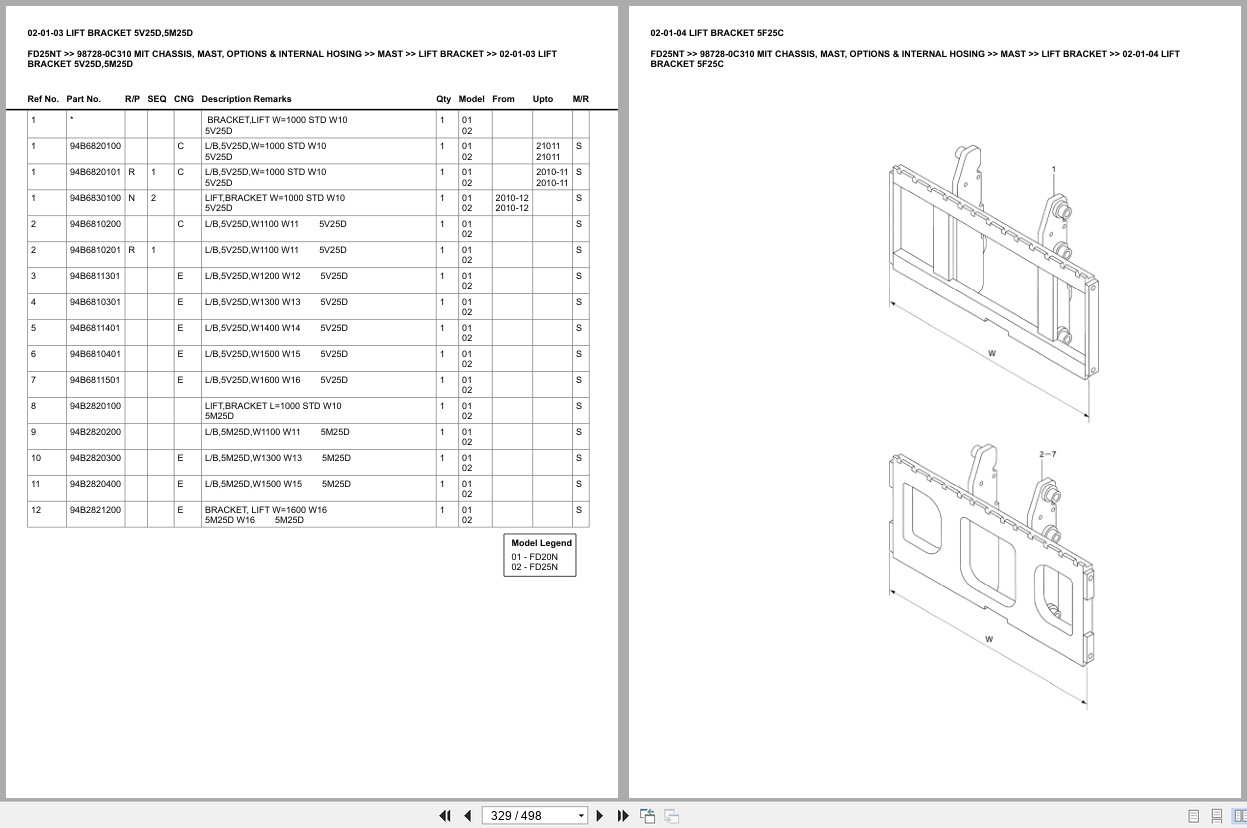The height and width of the screenshot is (828, 1247).
Task: Click part number 94B2820200
Action: pyautogui.click(x=95, y=432)
